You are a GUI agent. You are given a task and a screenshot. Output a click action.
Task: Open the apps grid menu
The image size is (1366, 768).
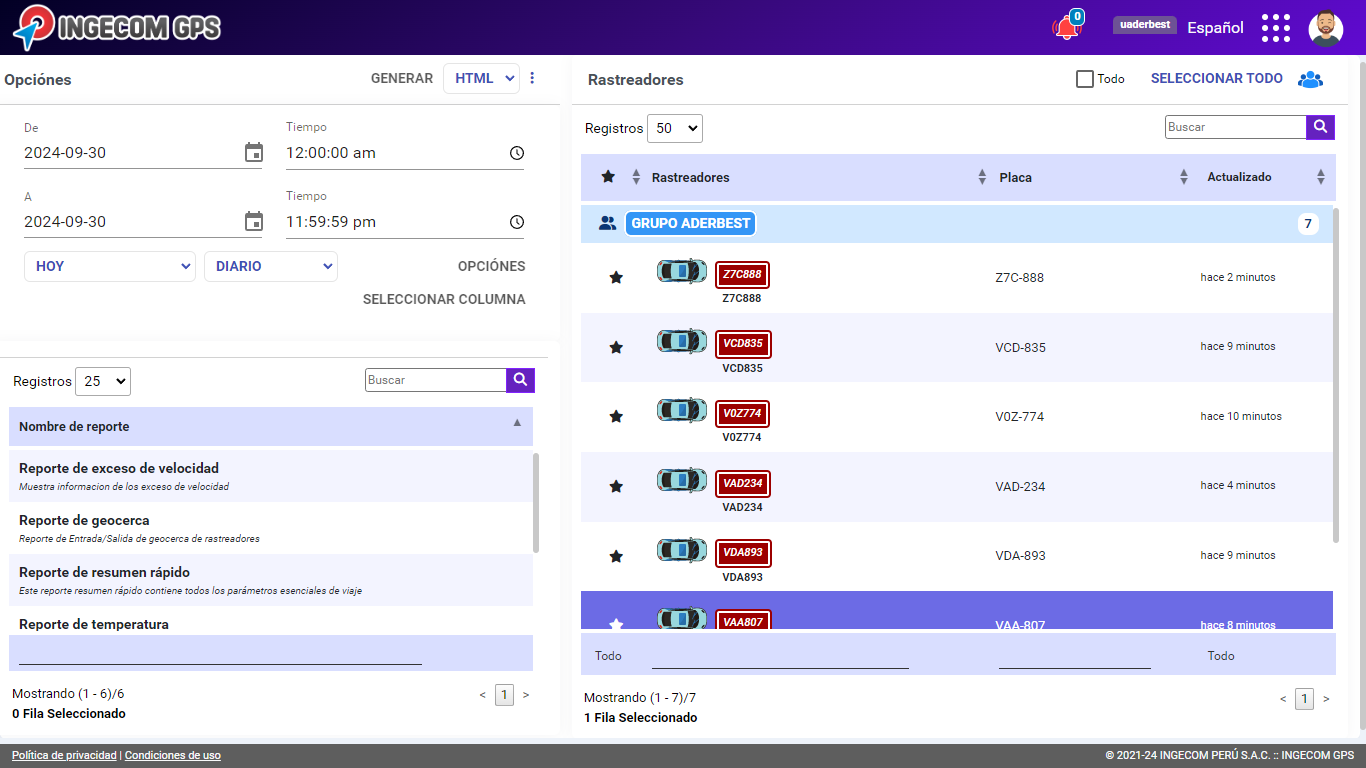click(1275, 28)
